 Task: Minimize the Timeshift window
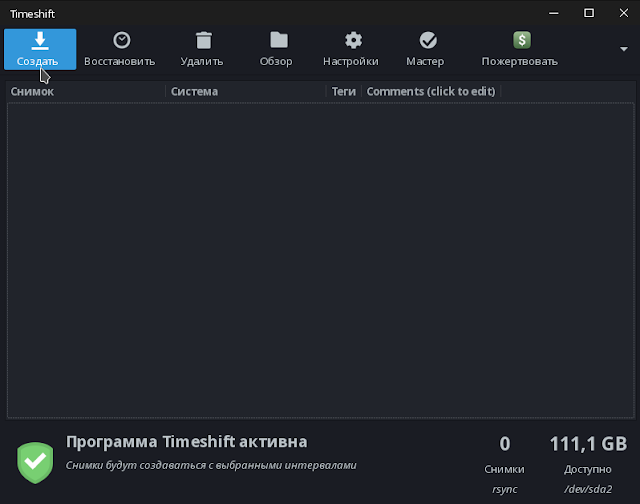click(554, 13)
